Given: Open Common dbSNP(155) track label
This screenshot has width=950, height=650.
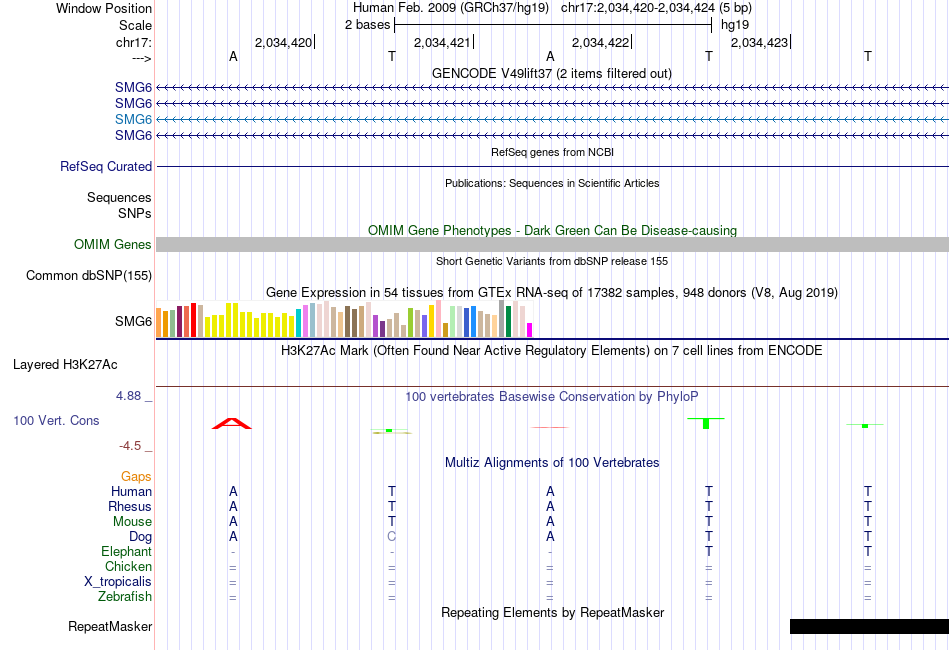Looking at the screenshot, I should tap(88, 276).
